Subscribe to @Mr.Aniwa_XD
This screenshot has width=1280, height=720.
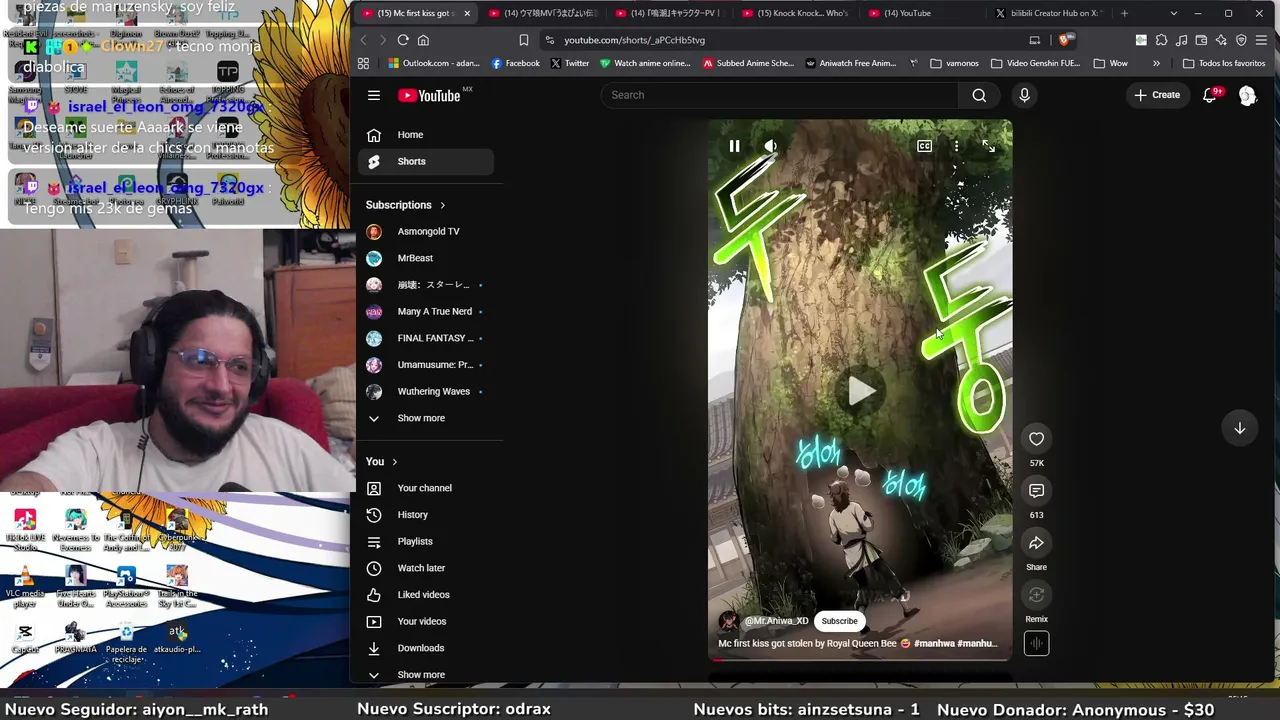(839, 621)
